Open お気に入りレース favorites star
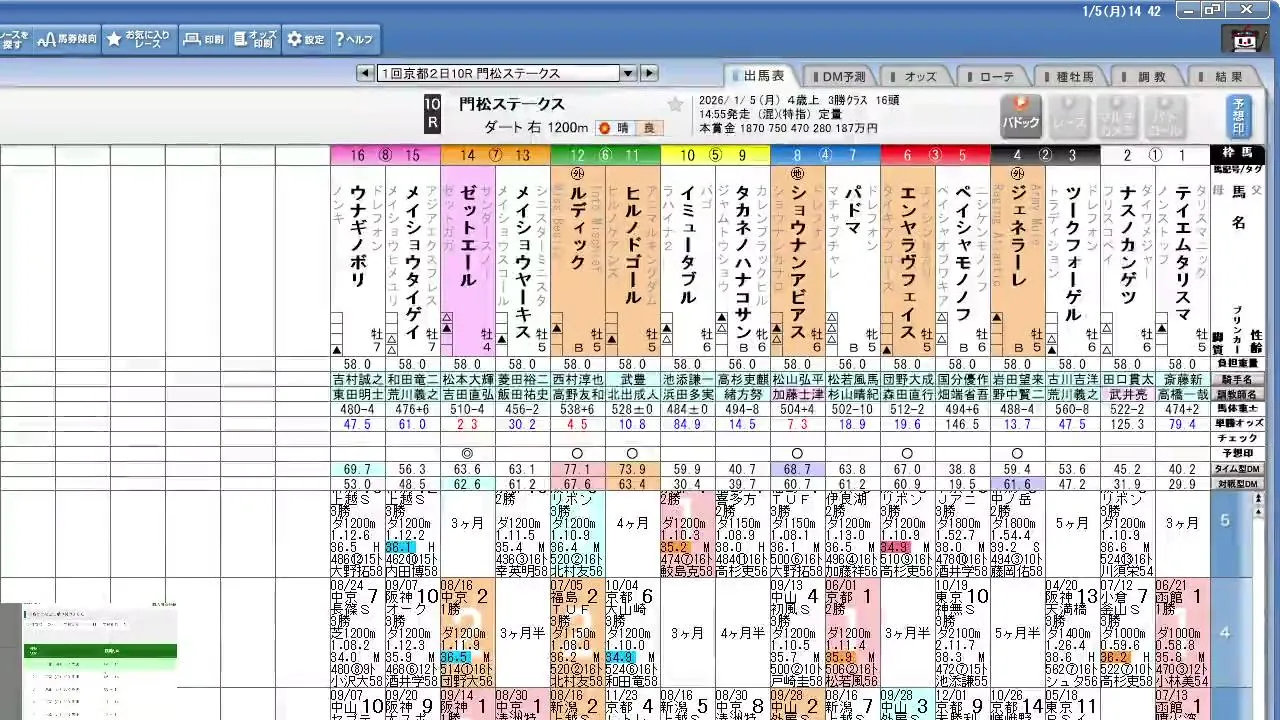 point(139,39)
